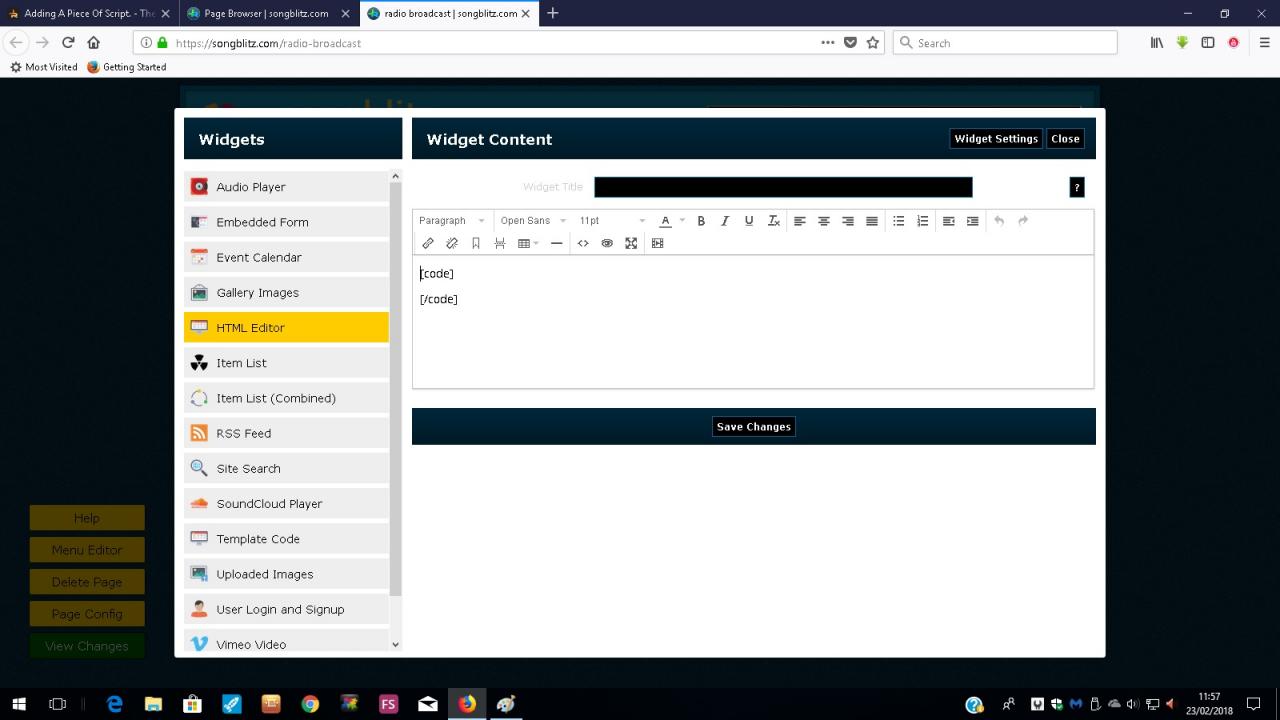This screenshot has width=1280, height=720.
Task: Select the SoundCloud Player widget
Action: coord(286,504)
